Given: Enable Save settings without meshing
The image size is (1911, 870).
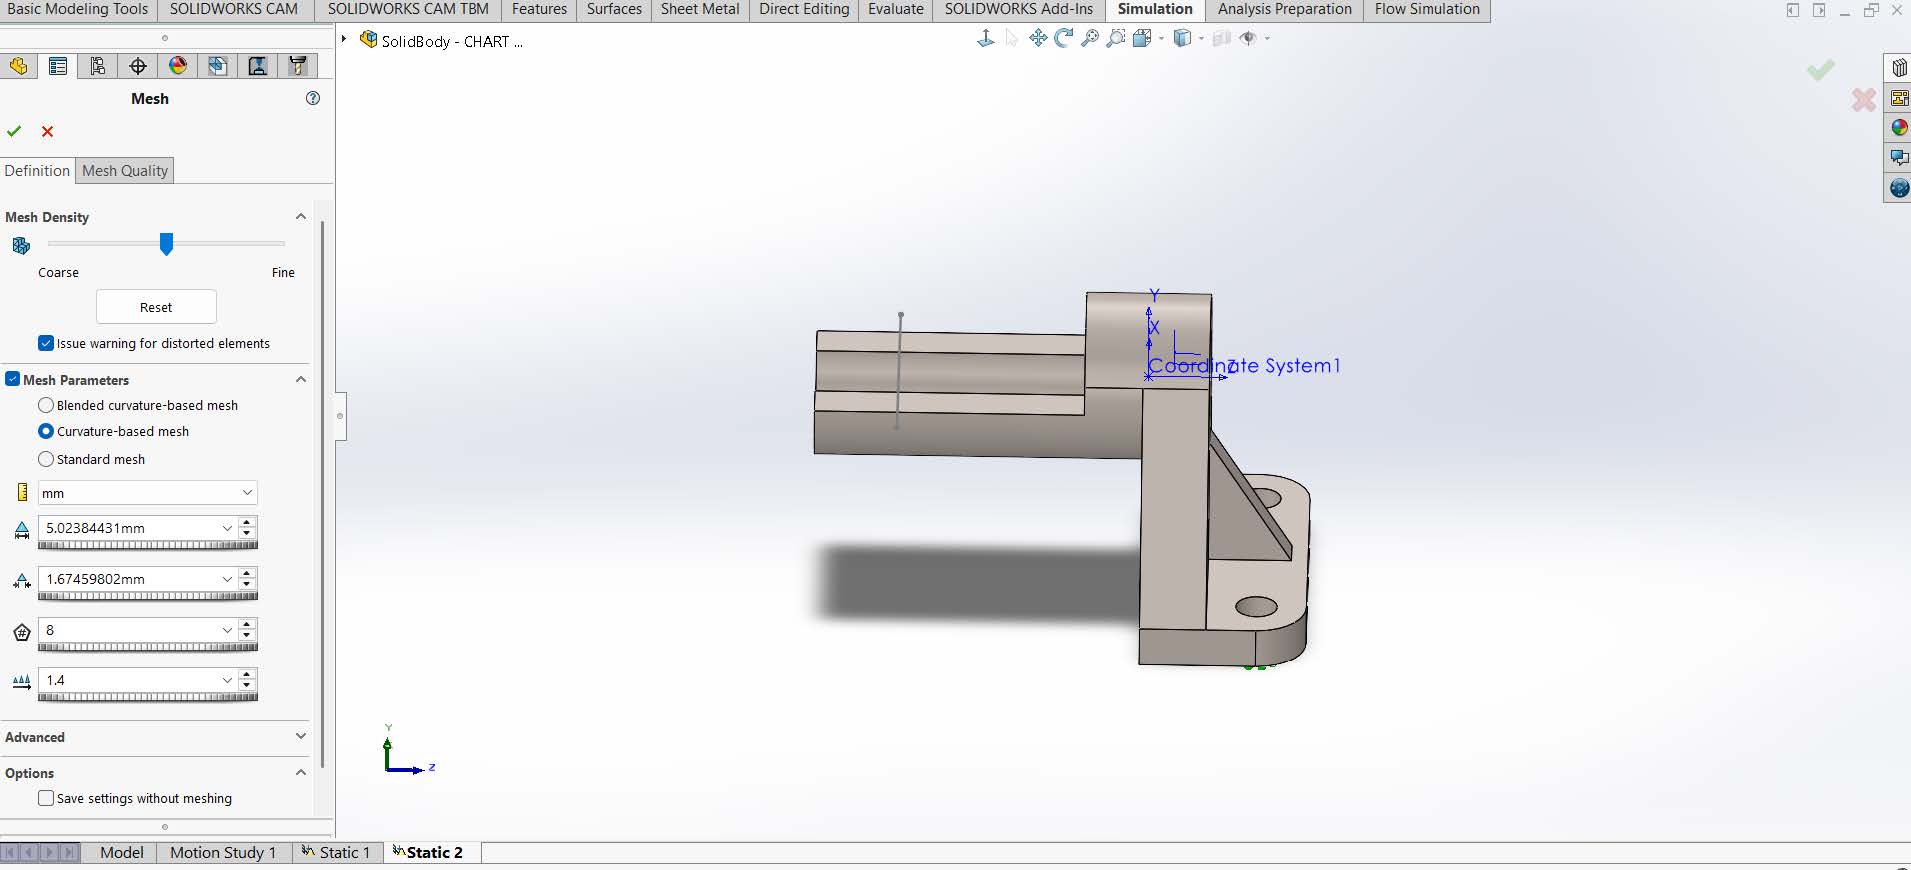Looking at the screenshot, I should 46,798.
